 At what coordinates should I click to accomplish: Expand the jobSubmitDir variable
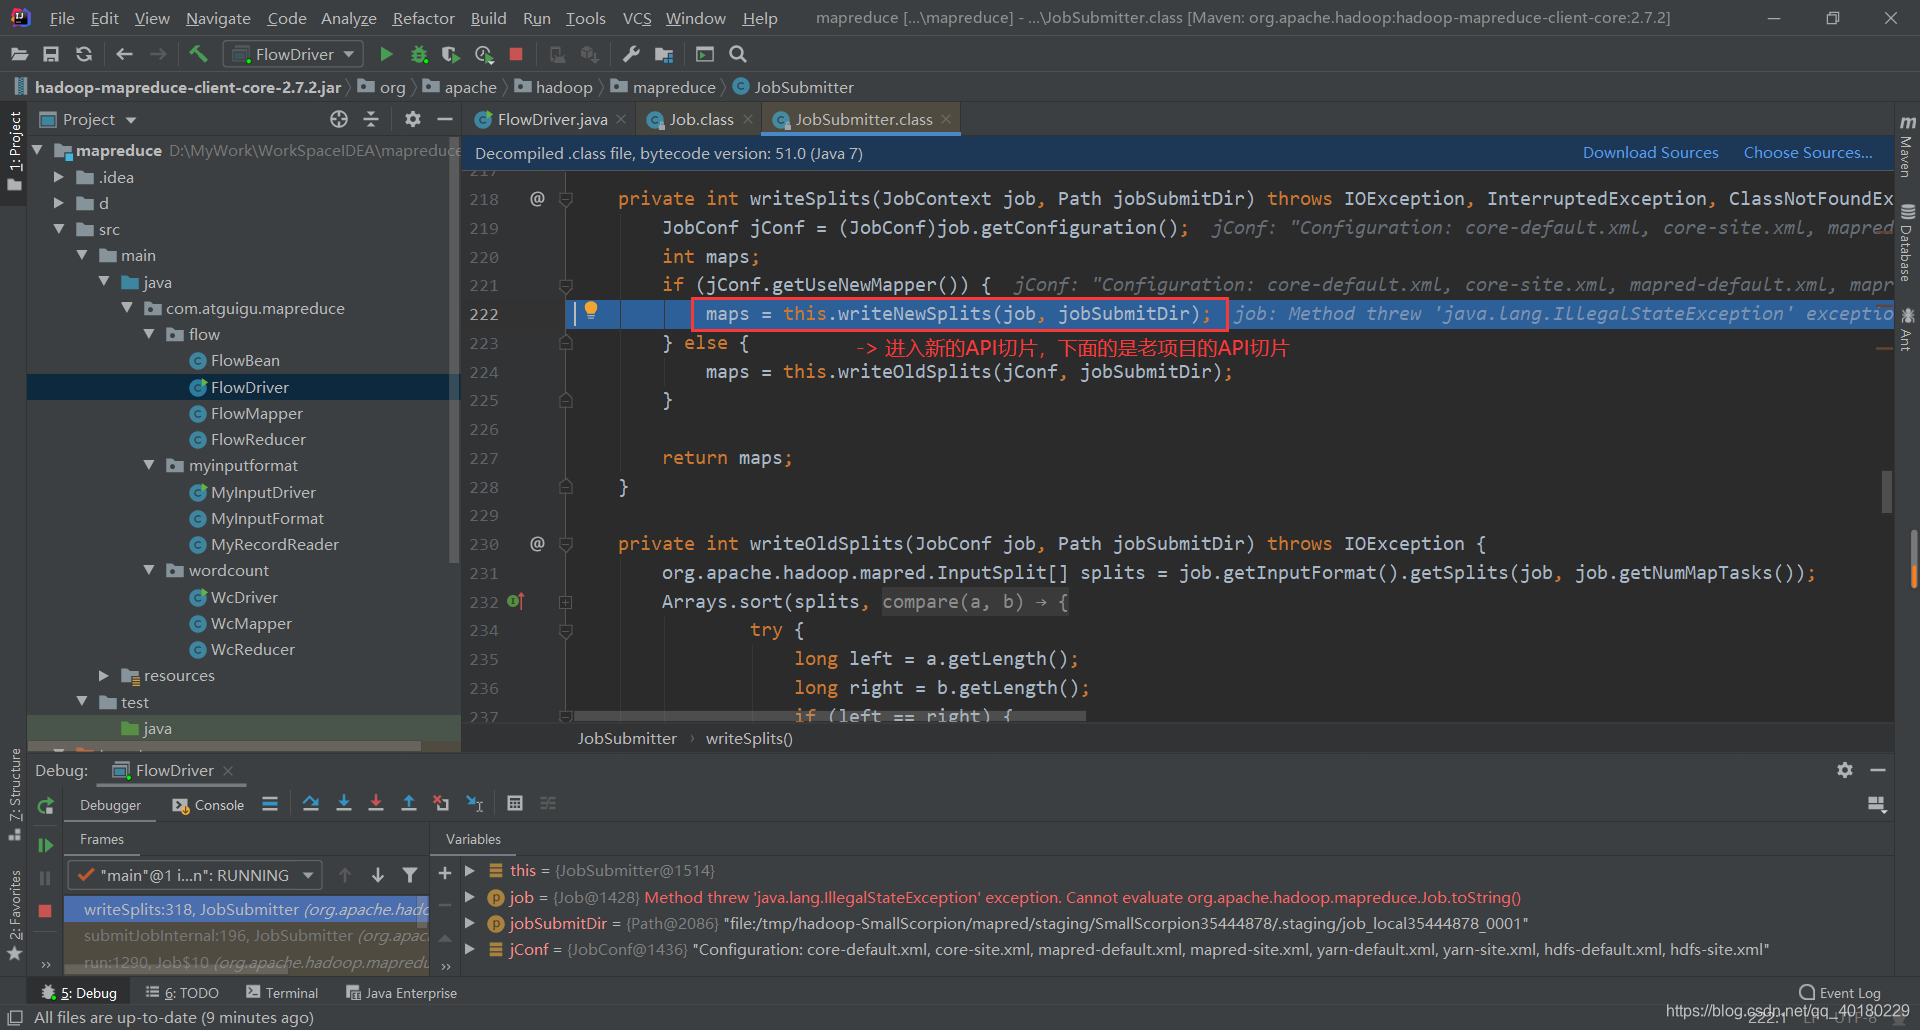pyautogui.click(x=470, y=923)
